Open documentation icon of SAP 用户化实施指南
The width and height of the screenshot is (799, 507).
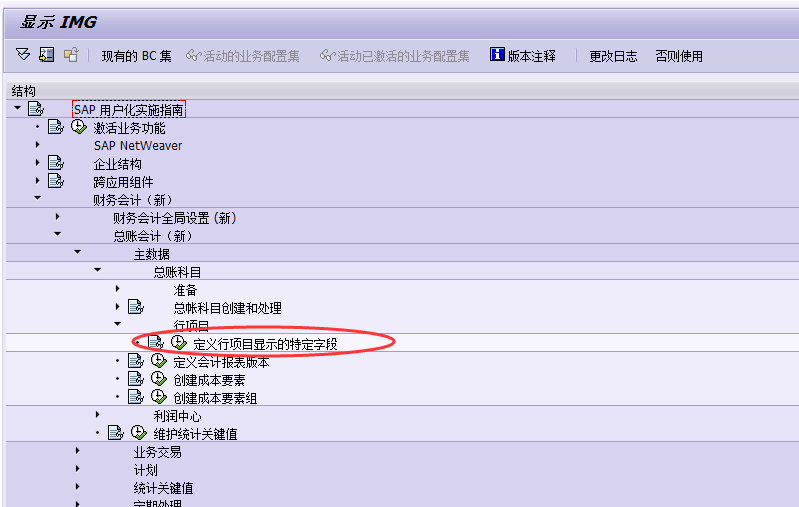pos(36,109)
